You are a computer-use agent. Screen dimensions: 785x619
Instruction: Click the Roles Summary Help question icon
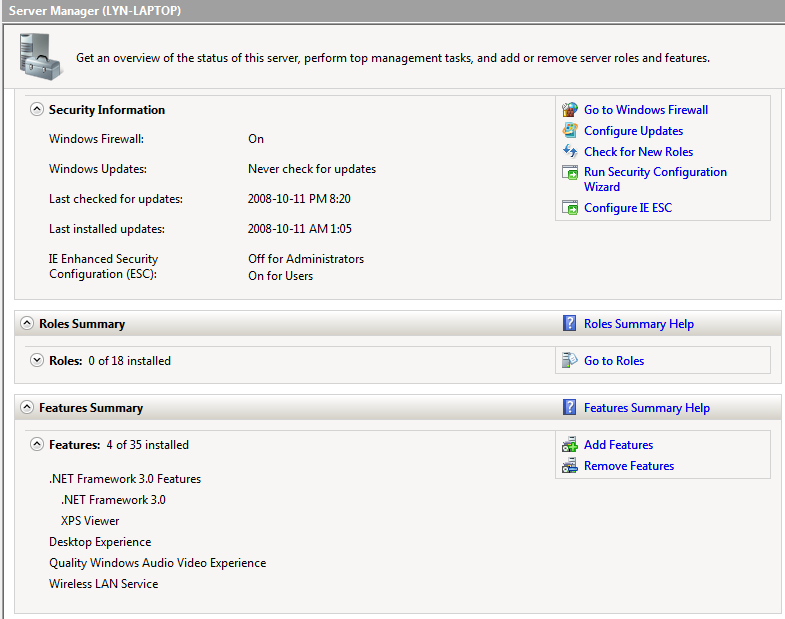coord(570,324)
